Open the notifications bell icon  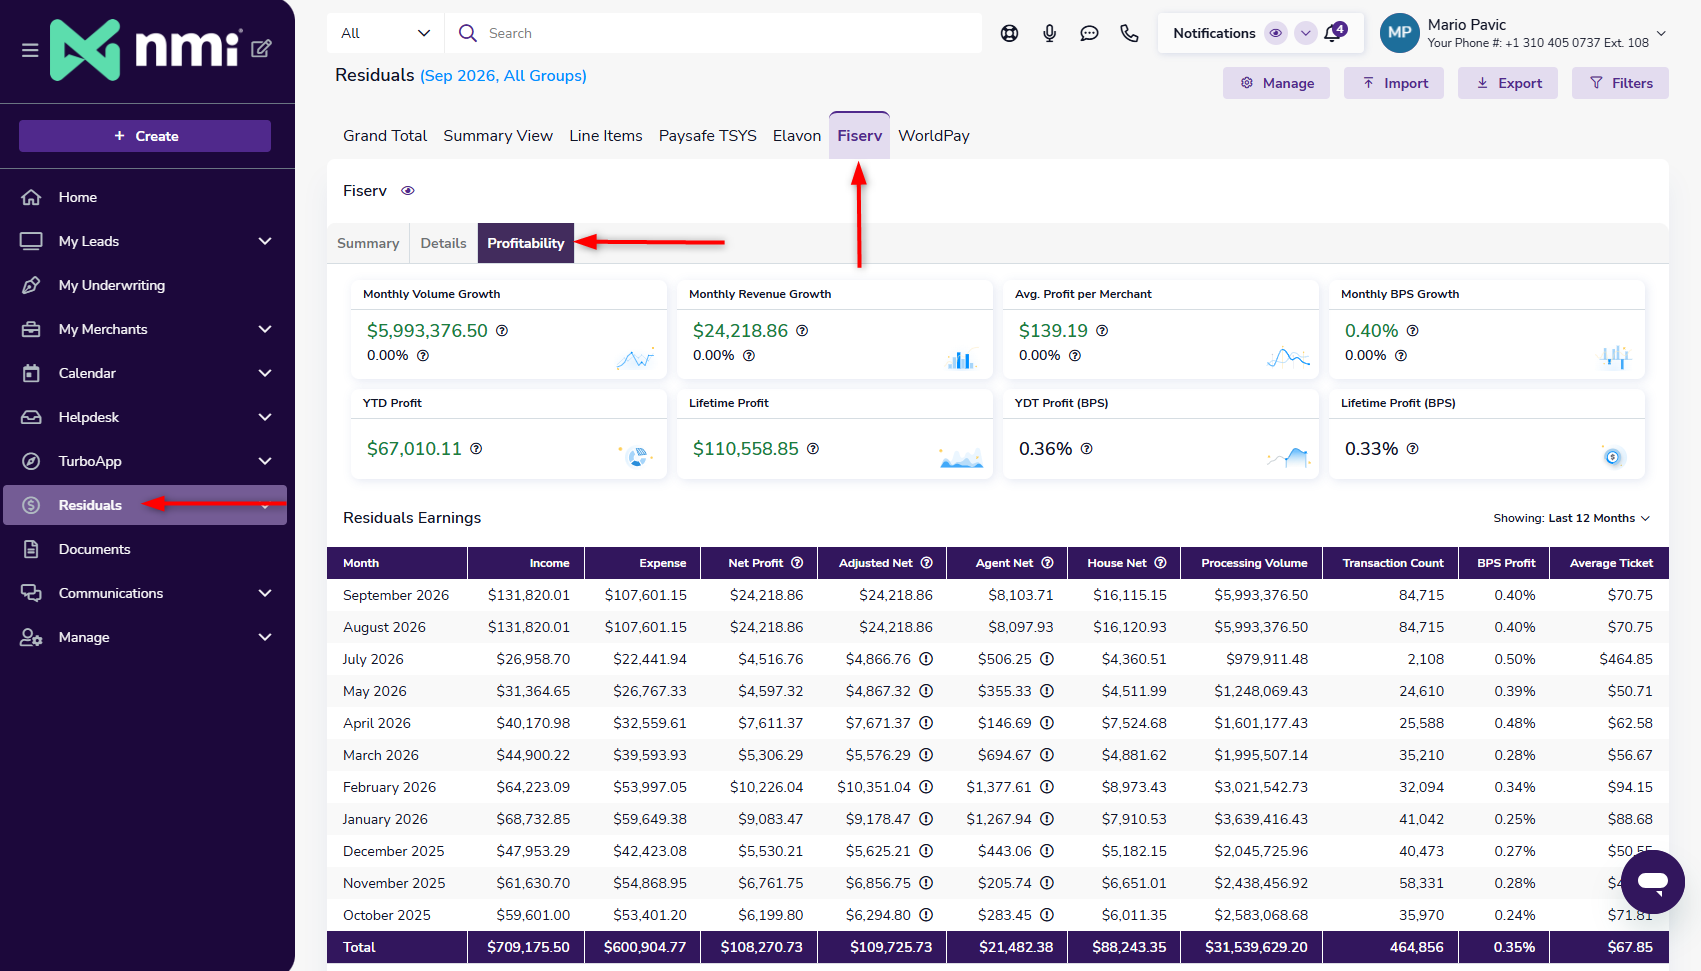coord(1334,32)
